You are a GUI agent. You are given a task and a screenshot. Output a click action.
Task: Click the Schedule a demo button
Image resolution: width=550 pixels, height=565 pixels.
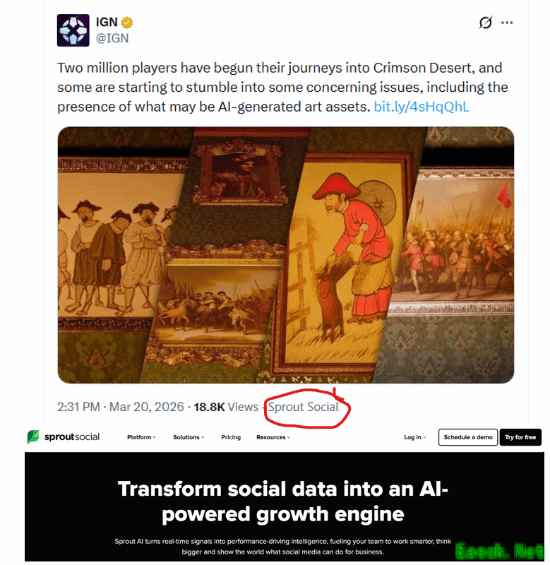[x=468, y=437]
